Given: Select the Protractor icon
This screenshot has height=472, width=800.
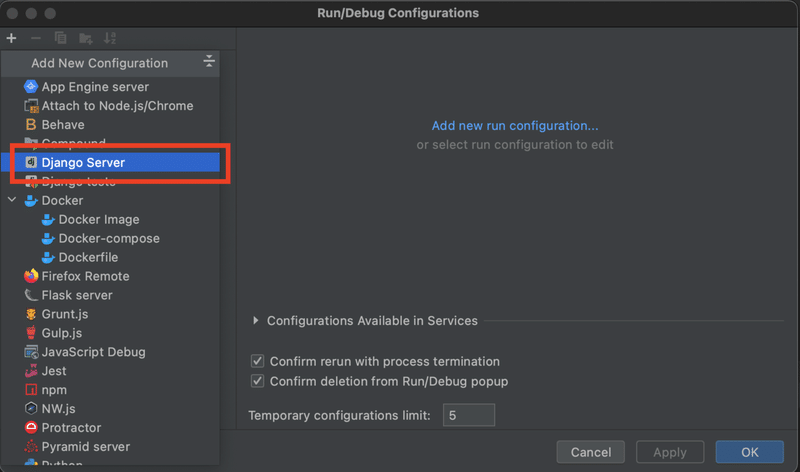Looking at the screenshot, I should click(31, 428).
